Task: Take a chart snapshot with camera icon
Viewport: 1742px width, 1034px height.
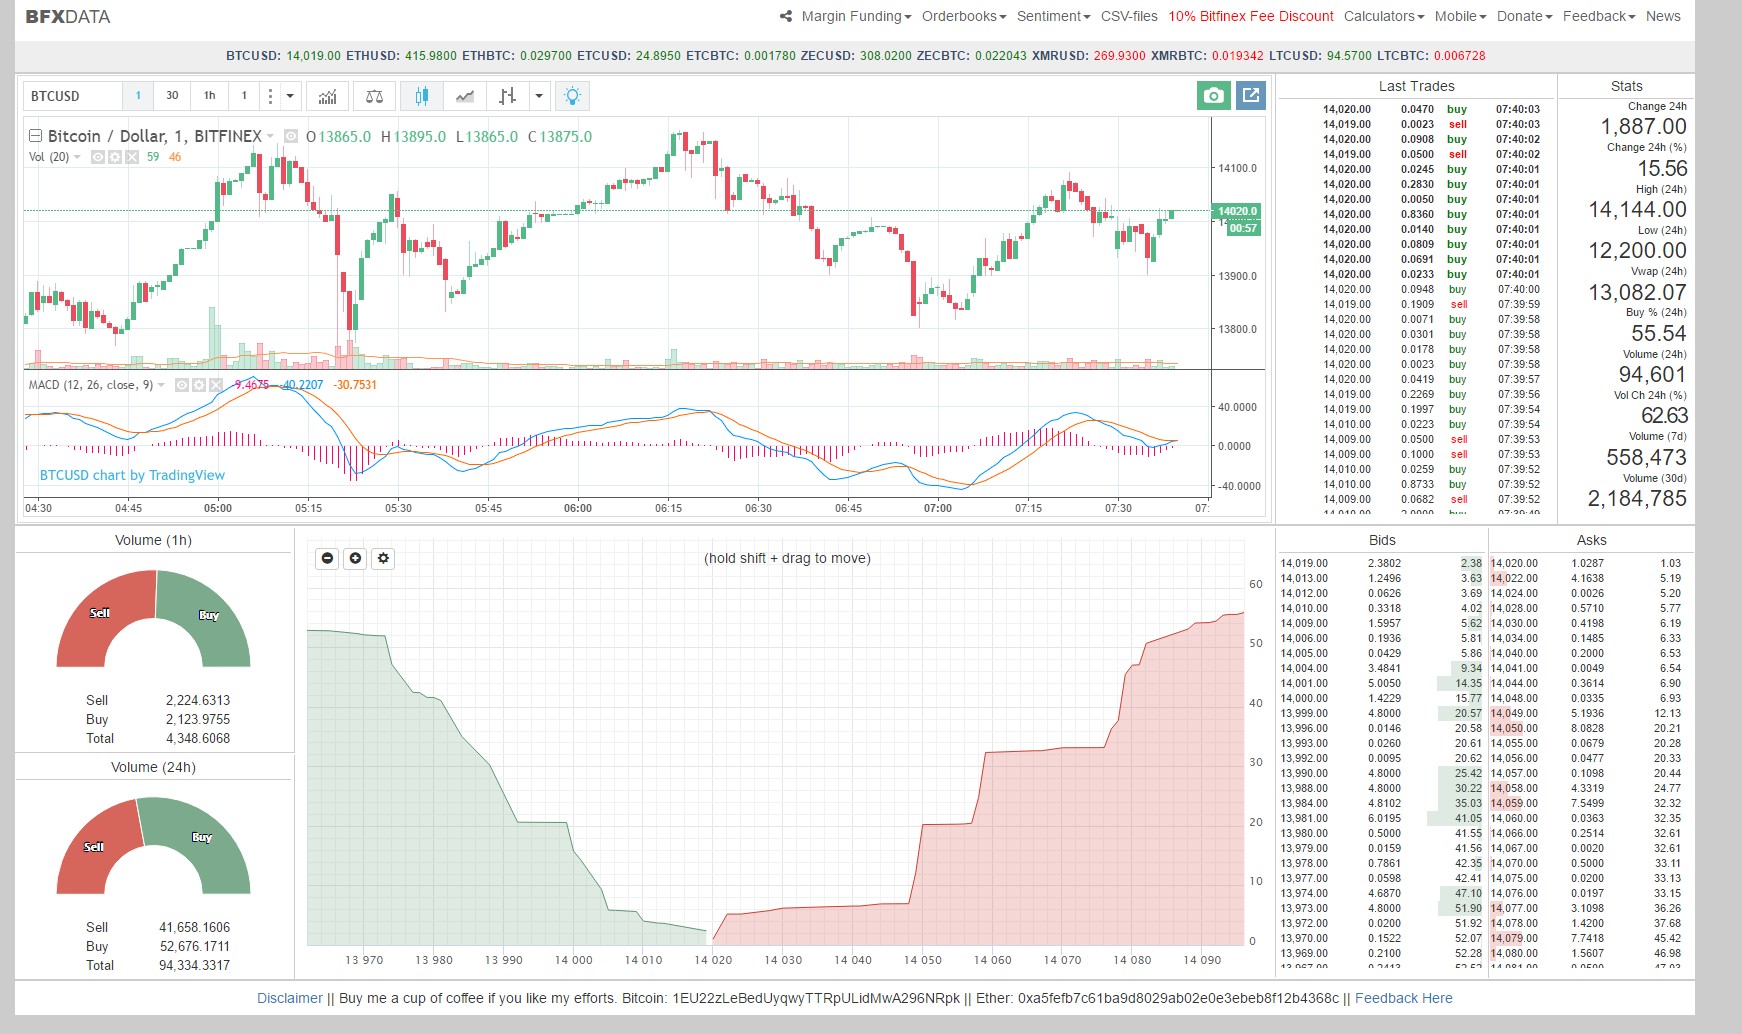Action: (1213, 95)
